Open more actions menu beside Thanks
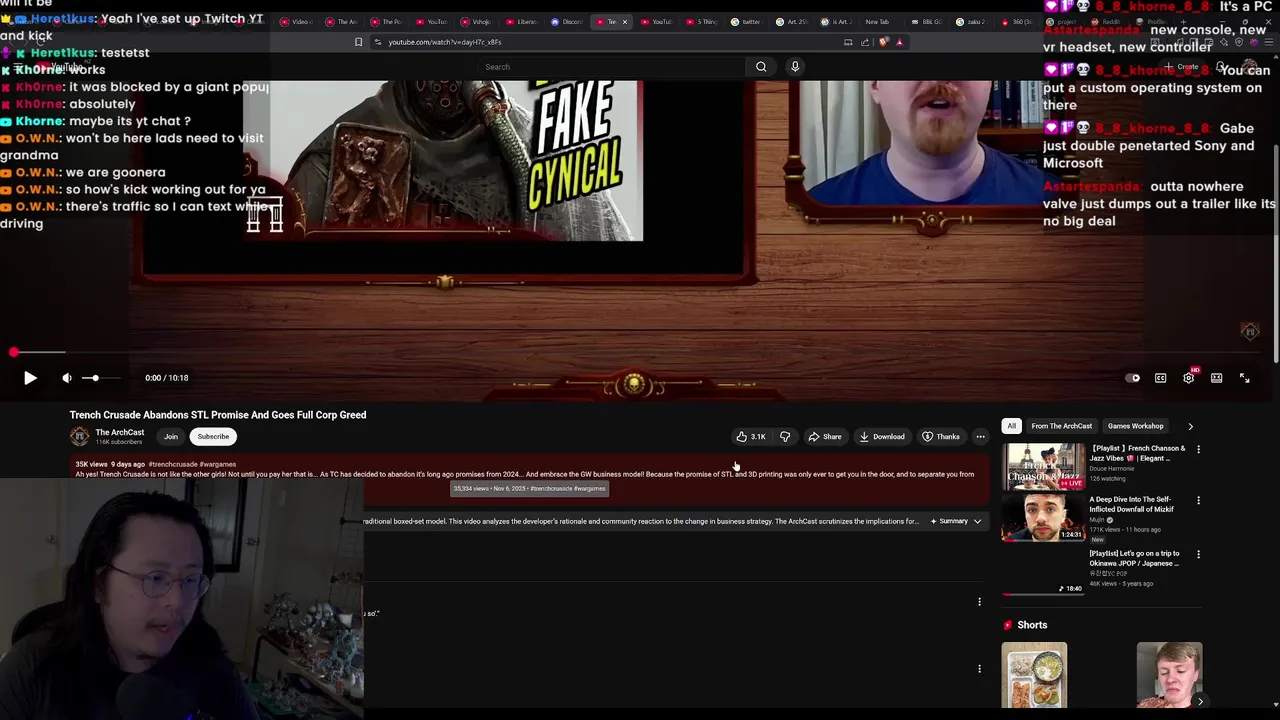1280x720 pixels. (x=980, y=436)
